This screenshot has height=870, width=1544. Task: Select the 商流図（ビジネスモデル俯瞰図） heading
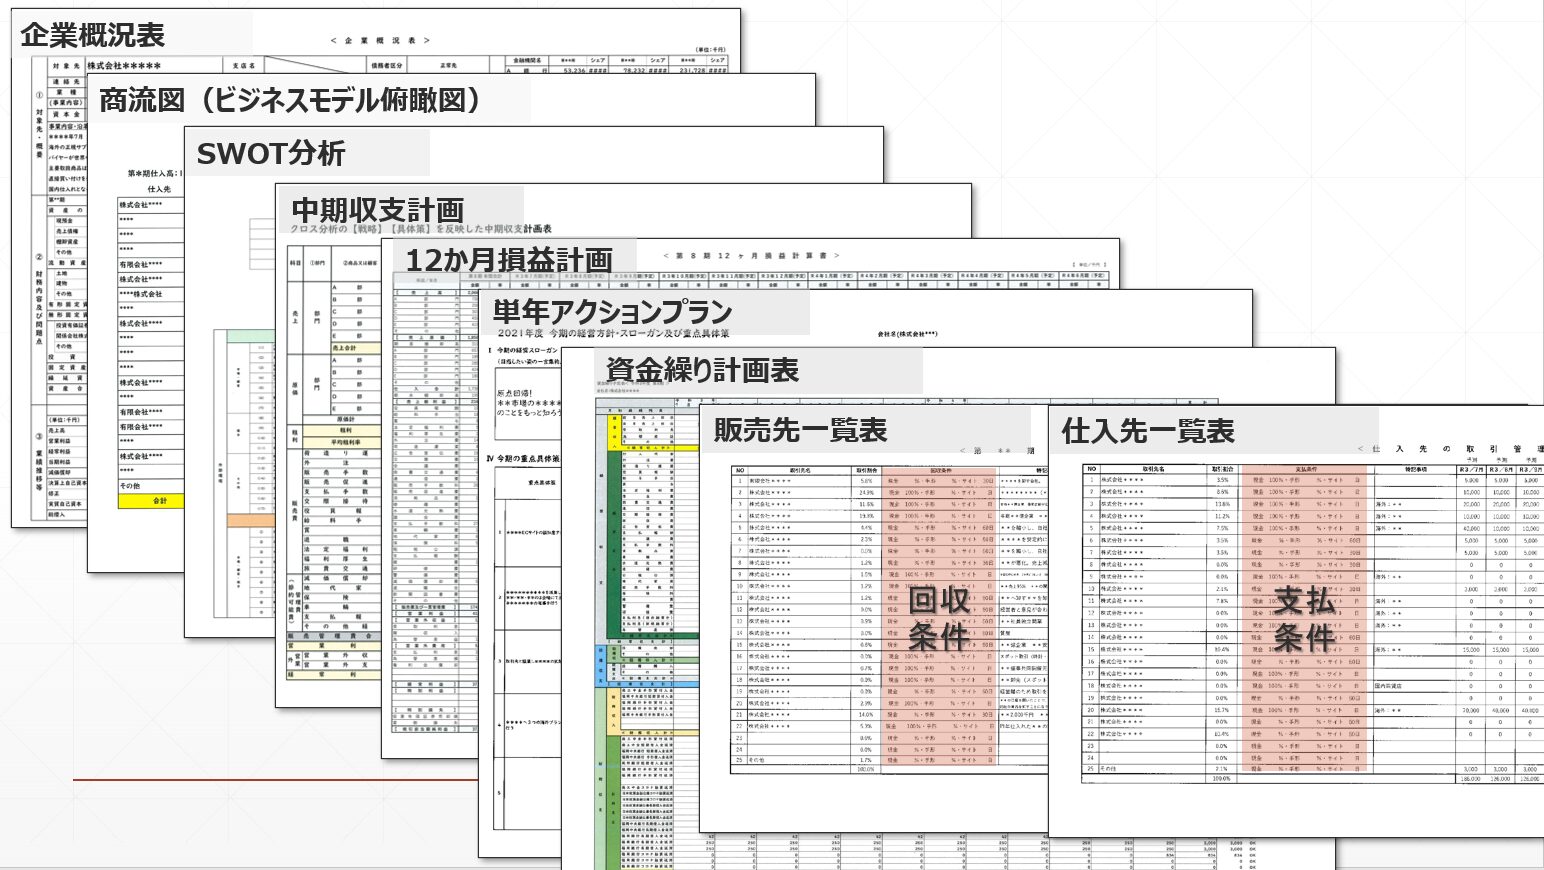tap(290, 100)
